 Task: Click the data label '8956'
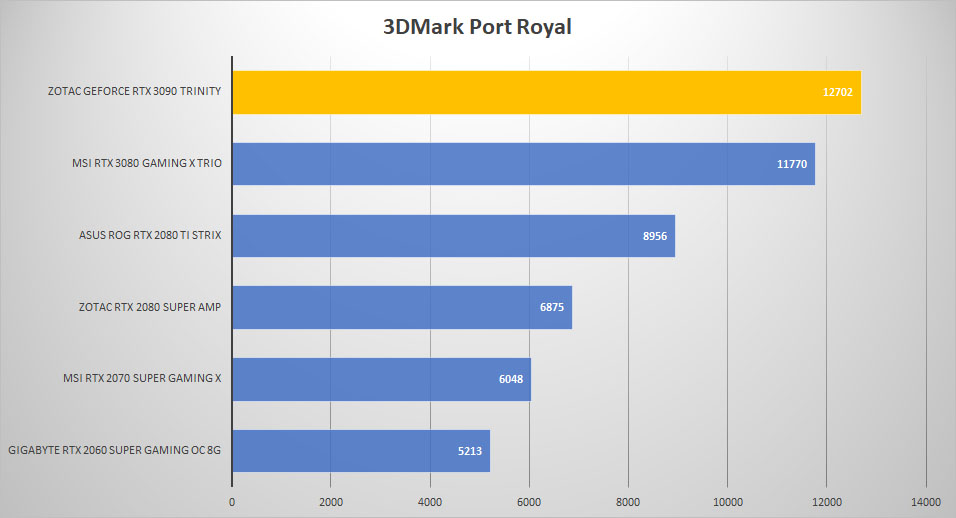point(655,236)
